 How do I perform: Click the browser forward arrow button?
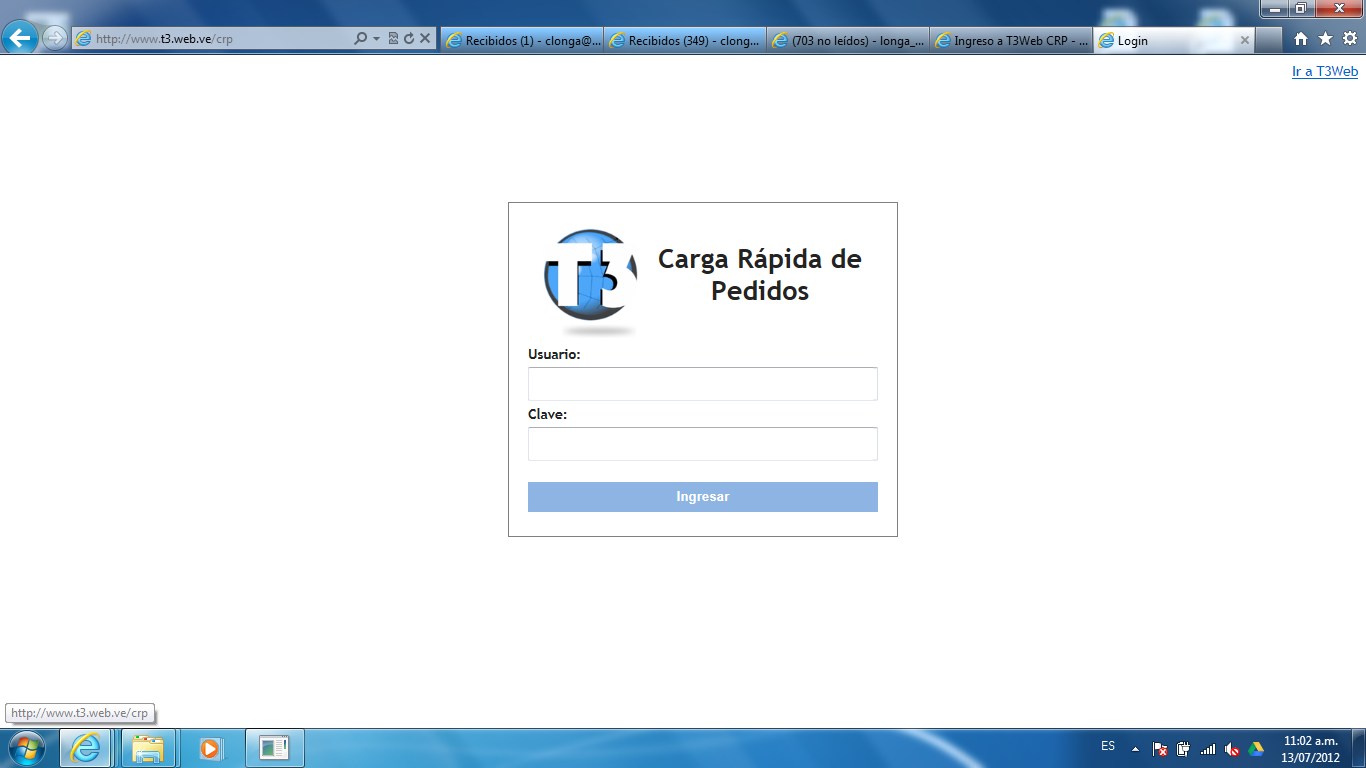tap(55, 39)
